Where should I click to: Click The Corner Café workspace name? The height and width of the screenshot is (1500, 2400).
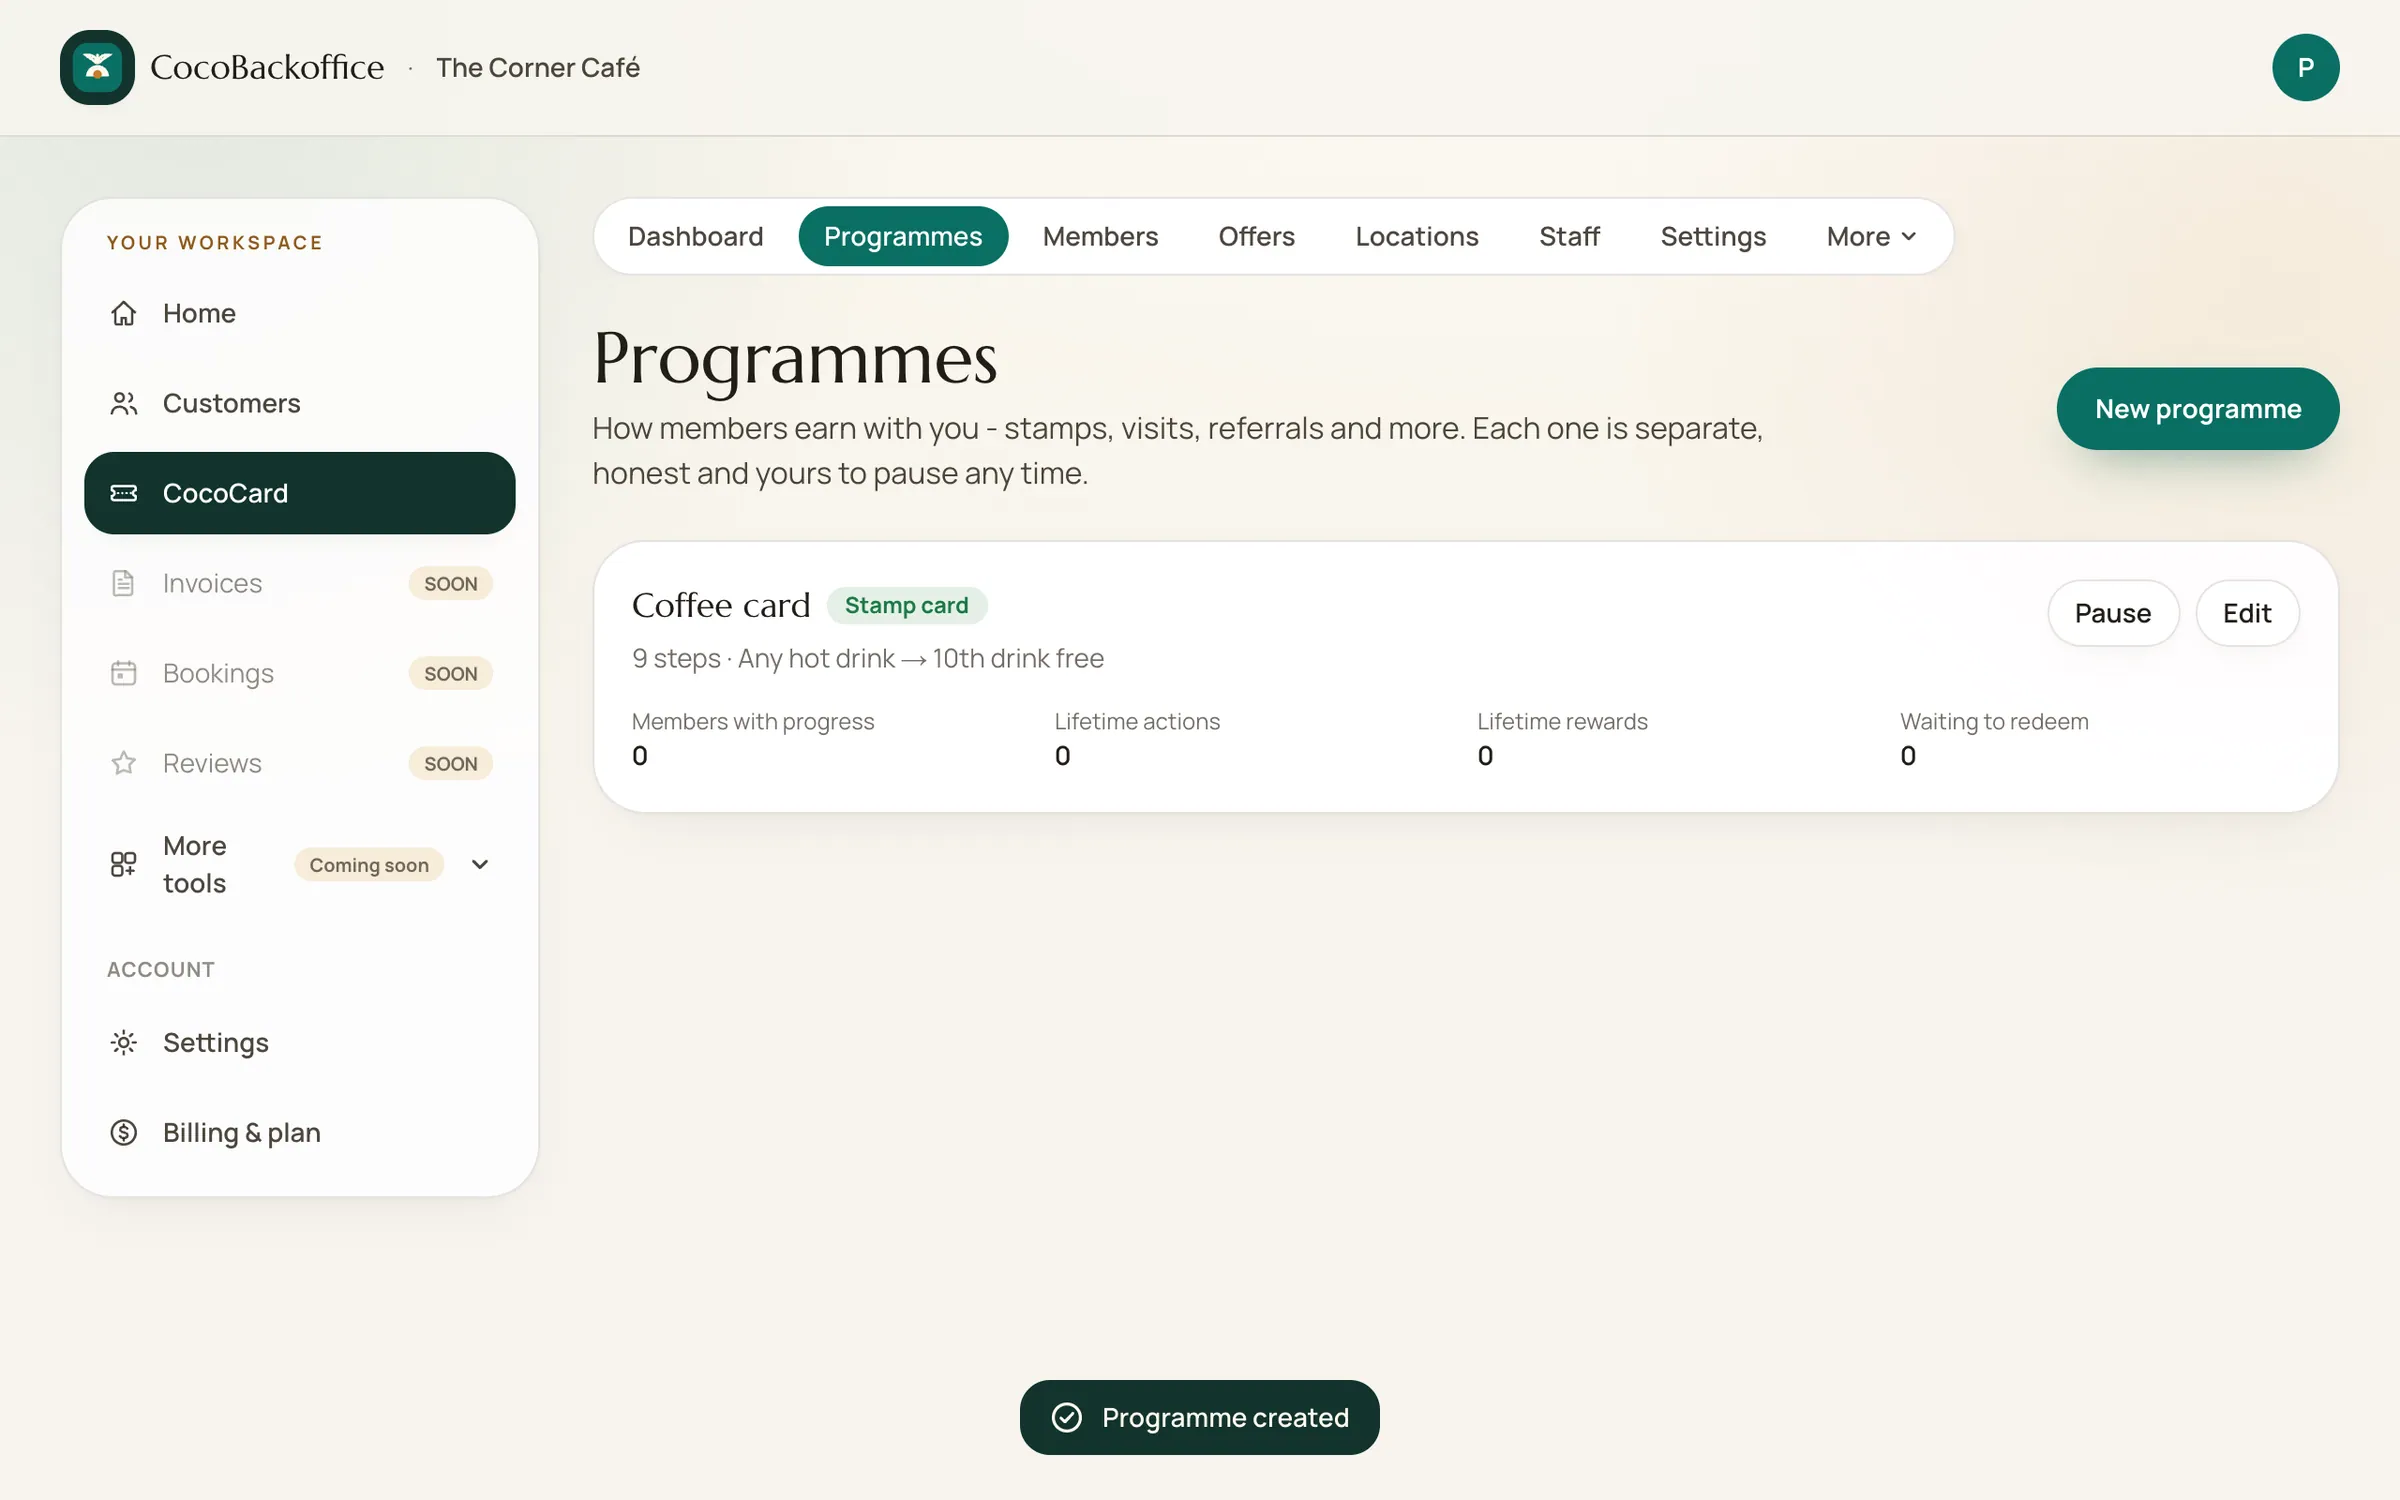click(538, 67)
